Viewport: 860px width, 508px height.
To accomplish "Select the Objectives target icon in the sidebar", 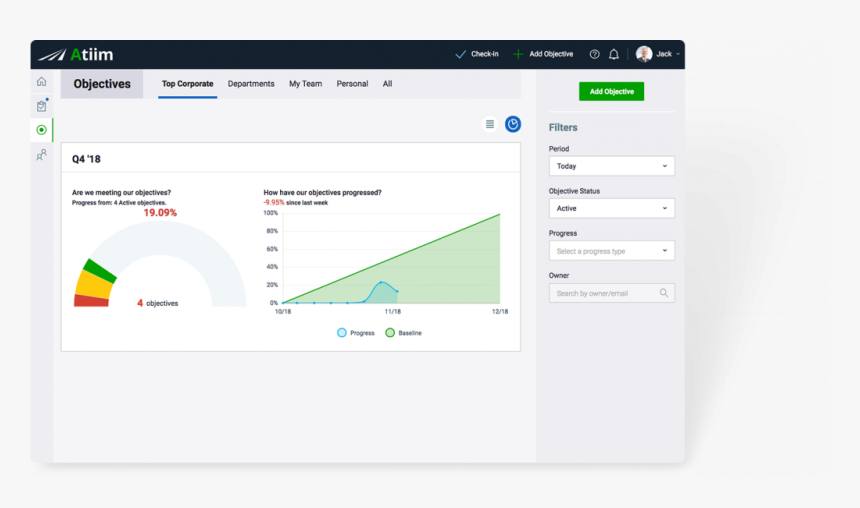I will point(41,130).
